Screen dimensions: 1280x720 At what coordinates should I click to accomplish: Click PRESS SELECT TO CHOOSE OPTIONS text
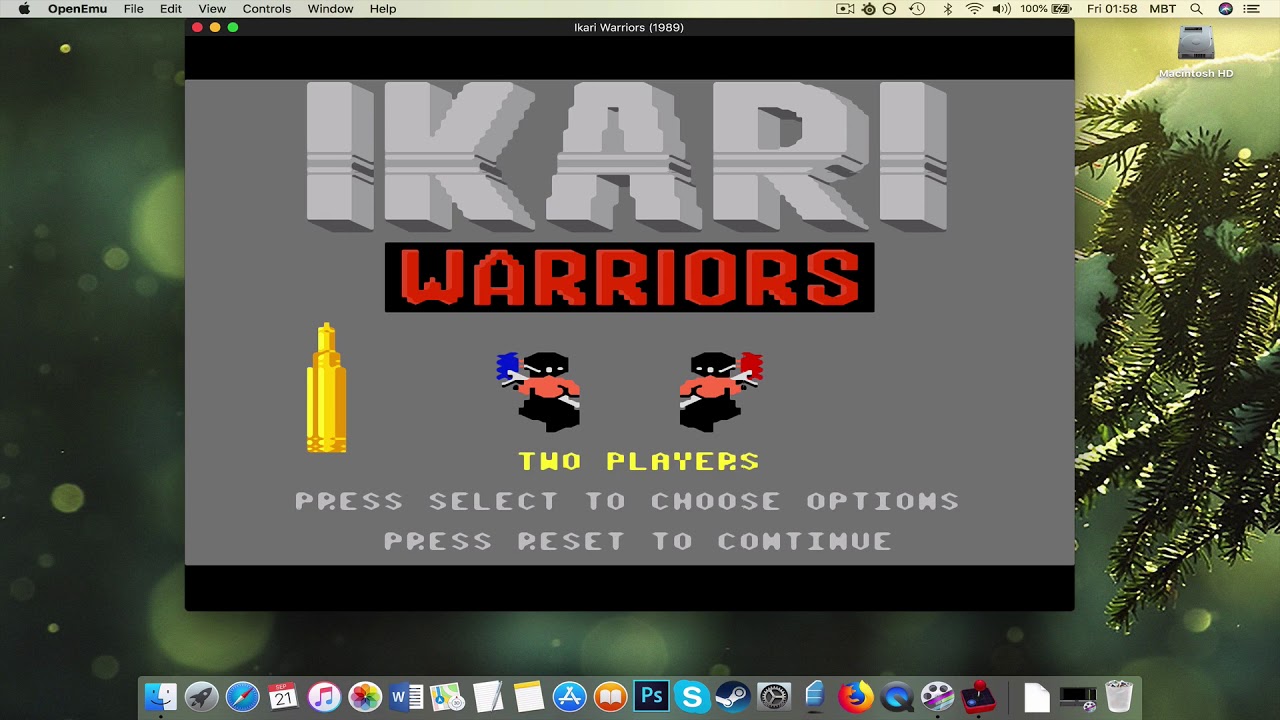click(627, 501)
